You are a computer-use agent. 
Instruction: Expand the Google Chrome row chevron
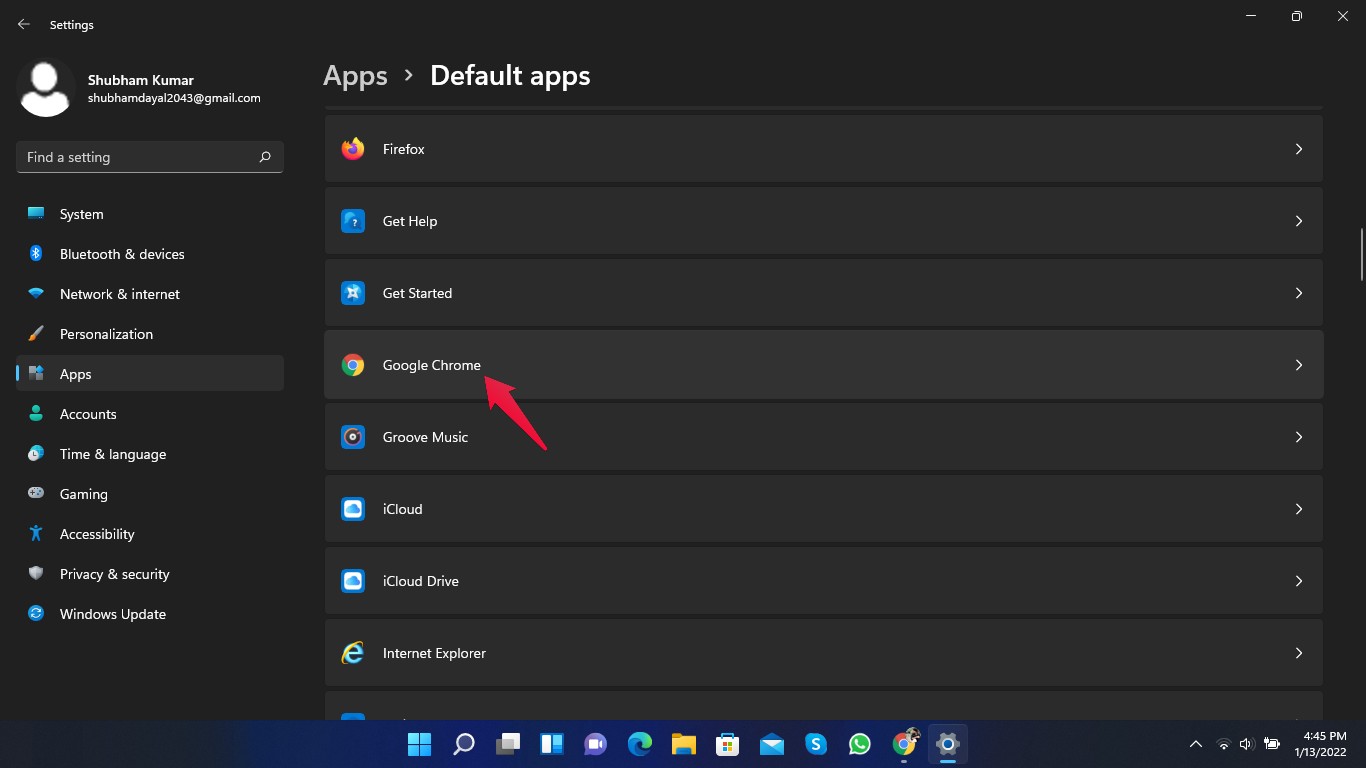(x=1298, y=365)
